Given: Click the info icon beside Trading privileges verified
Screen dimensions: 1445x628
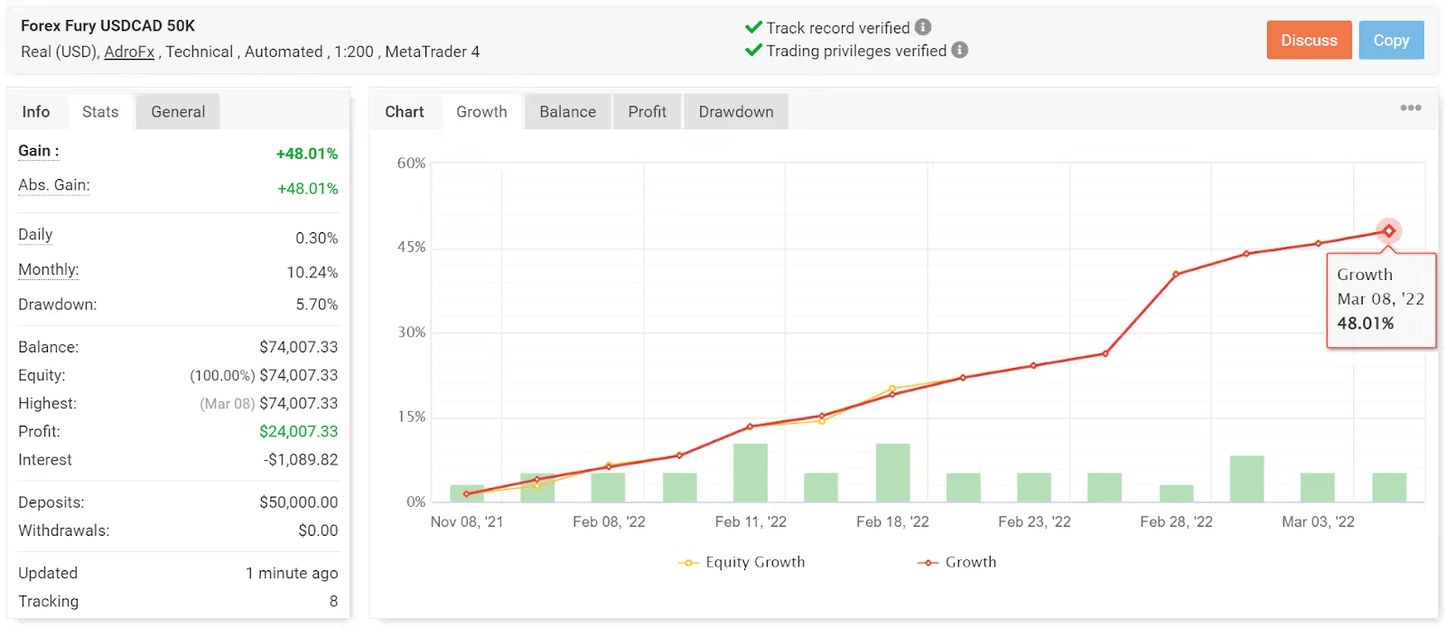Looking at the screenshot, I should coord(961,50).
